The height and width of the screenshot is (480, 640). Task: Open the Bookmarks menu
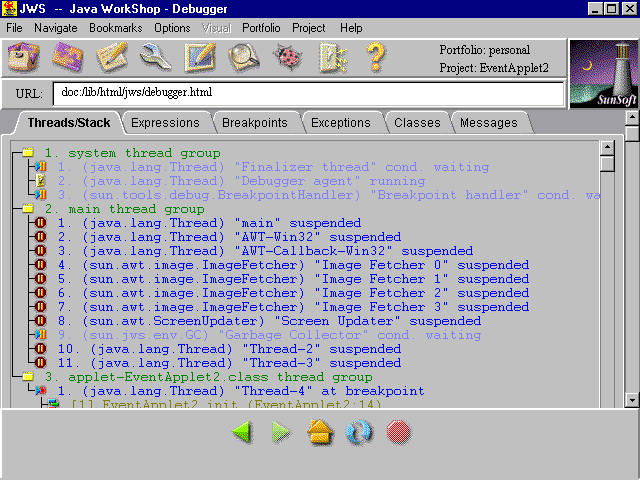(x=116, y=28)
